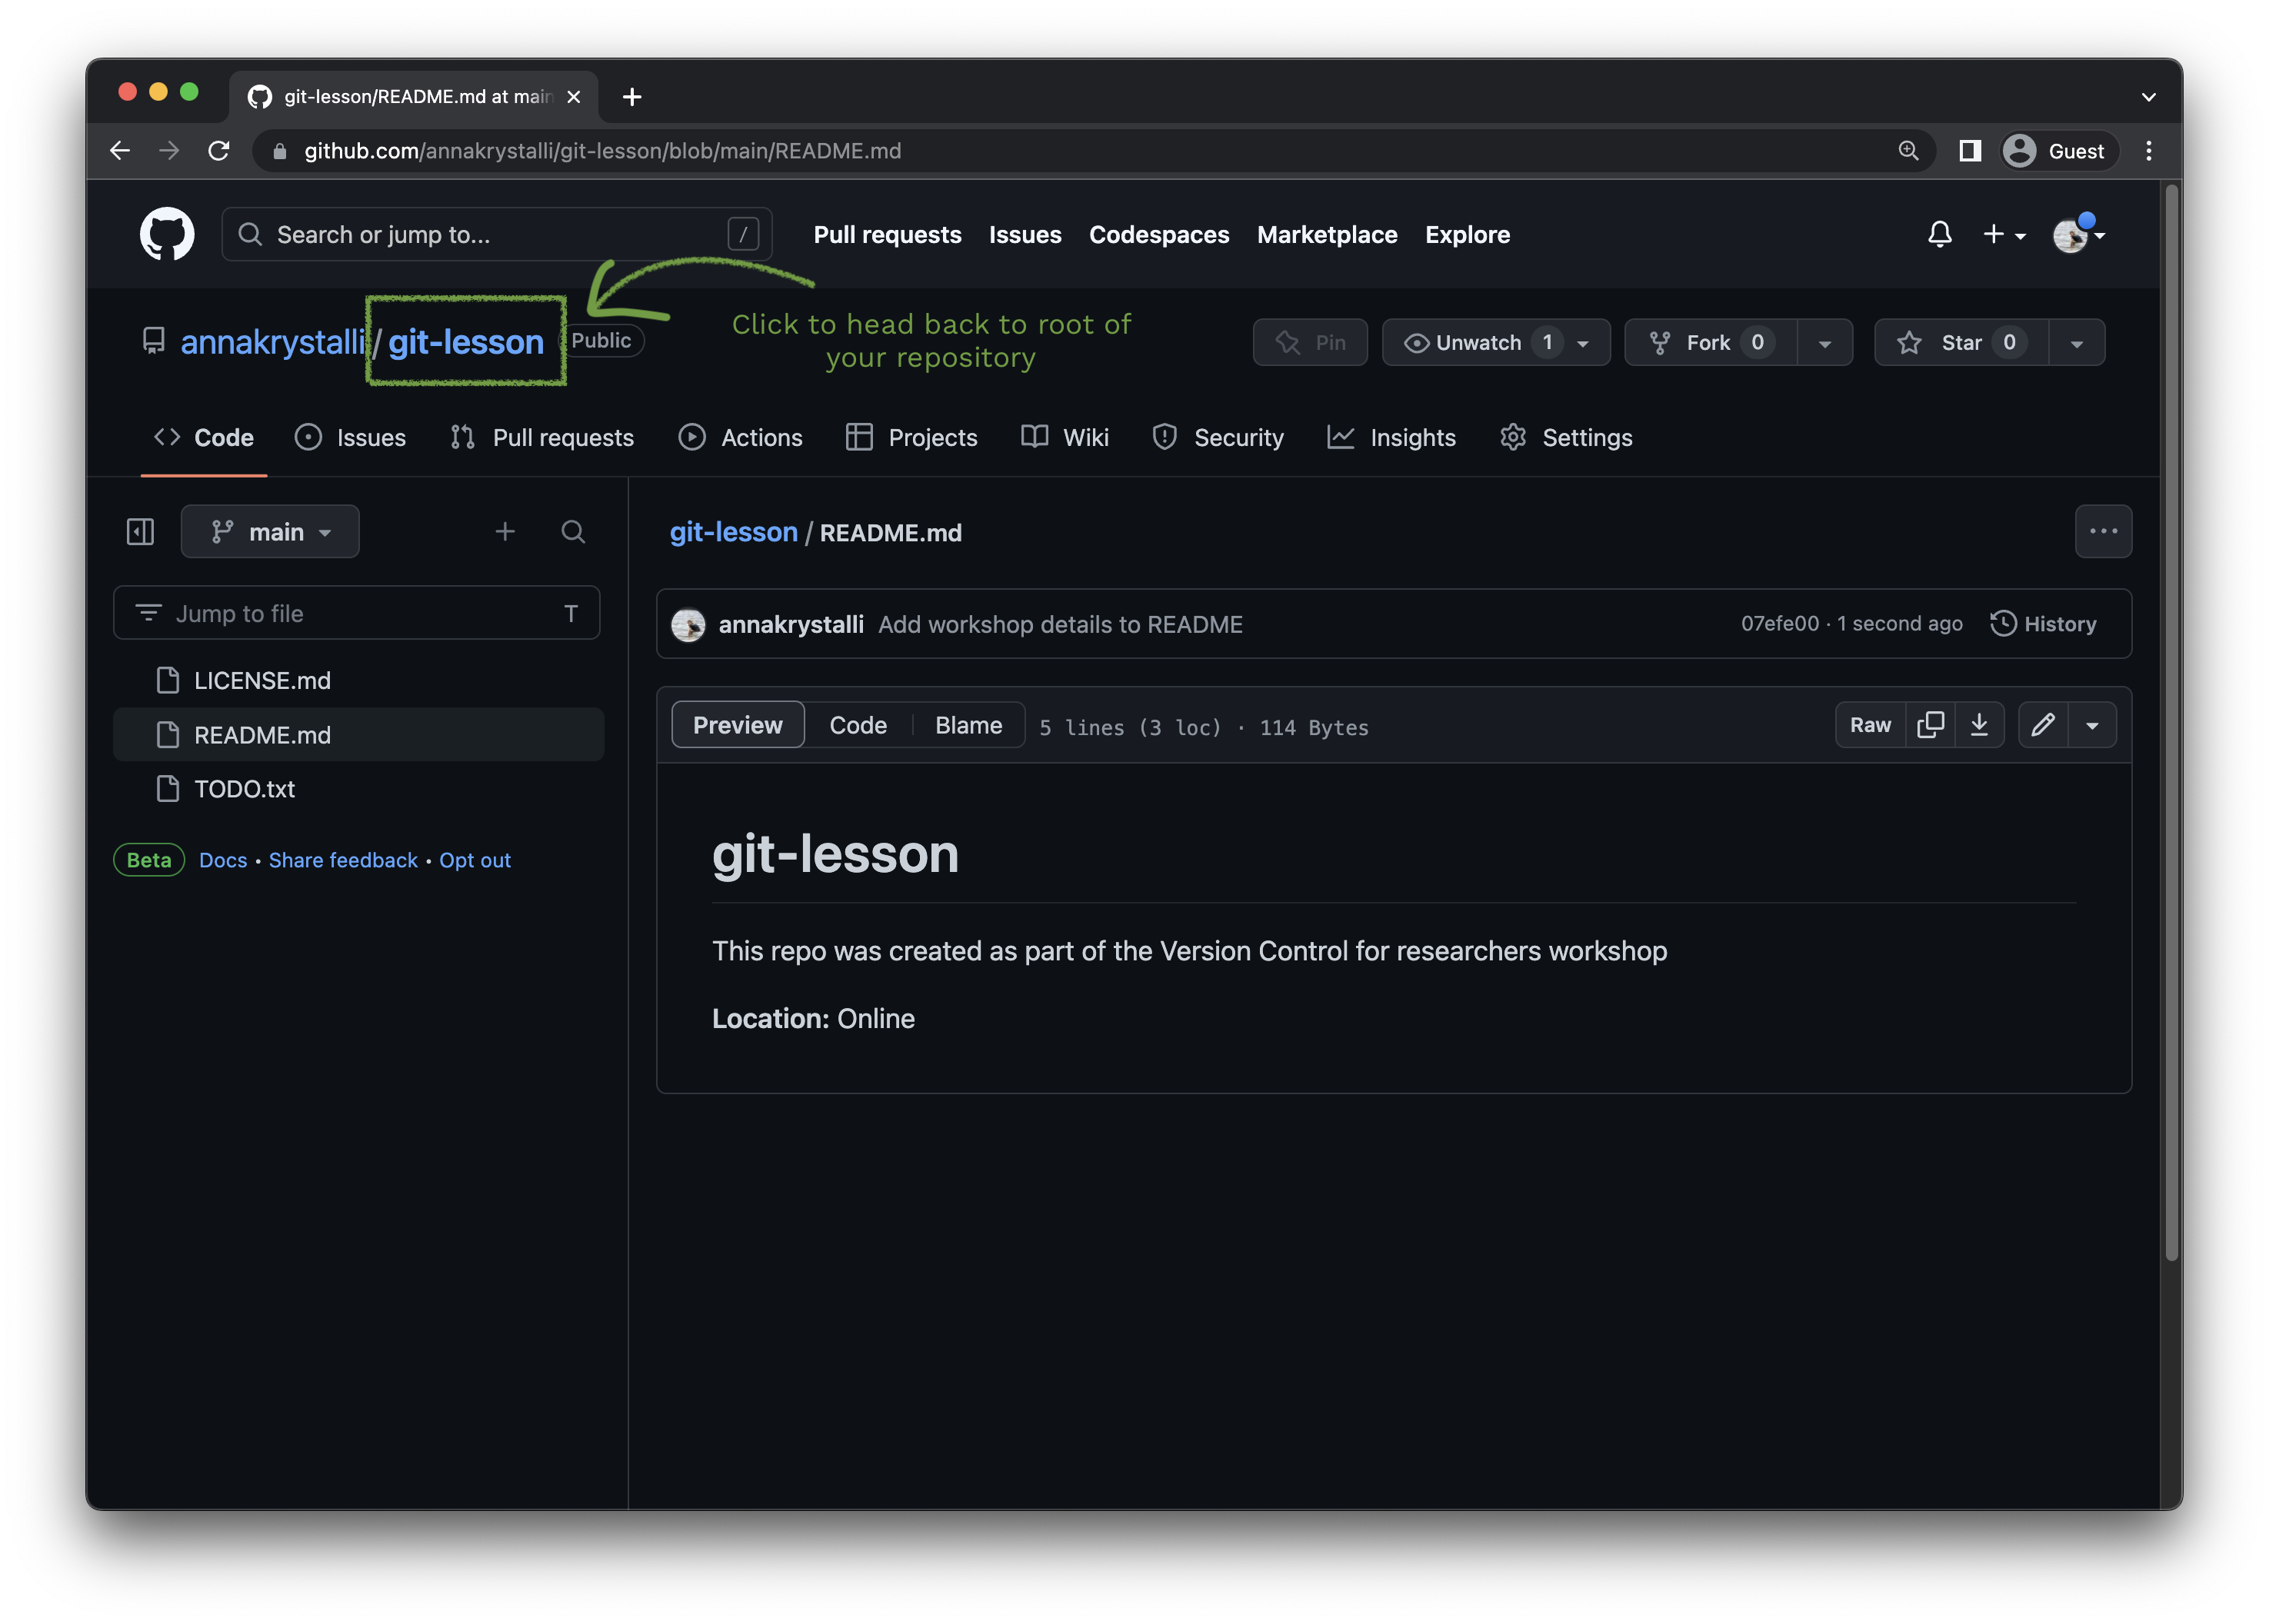Open commit History
The height and width of the screenshot is (1624, 2269).
coord(2043,623)
